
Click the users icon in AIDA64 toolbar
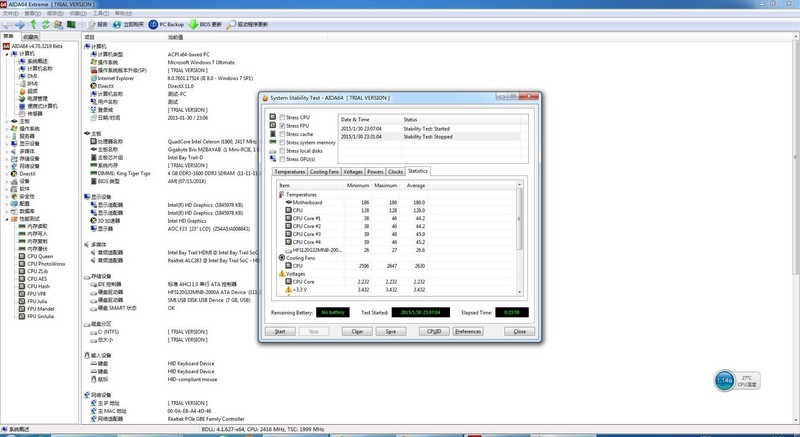click(x=58, y=24)
